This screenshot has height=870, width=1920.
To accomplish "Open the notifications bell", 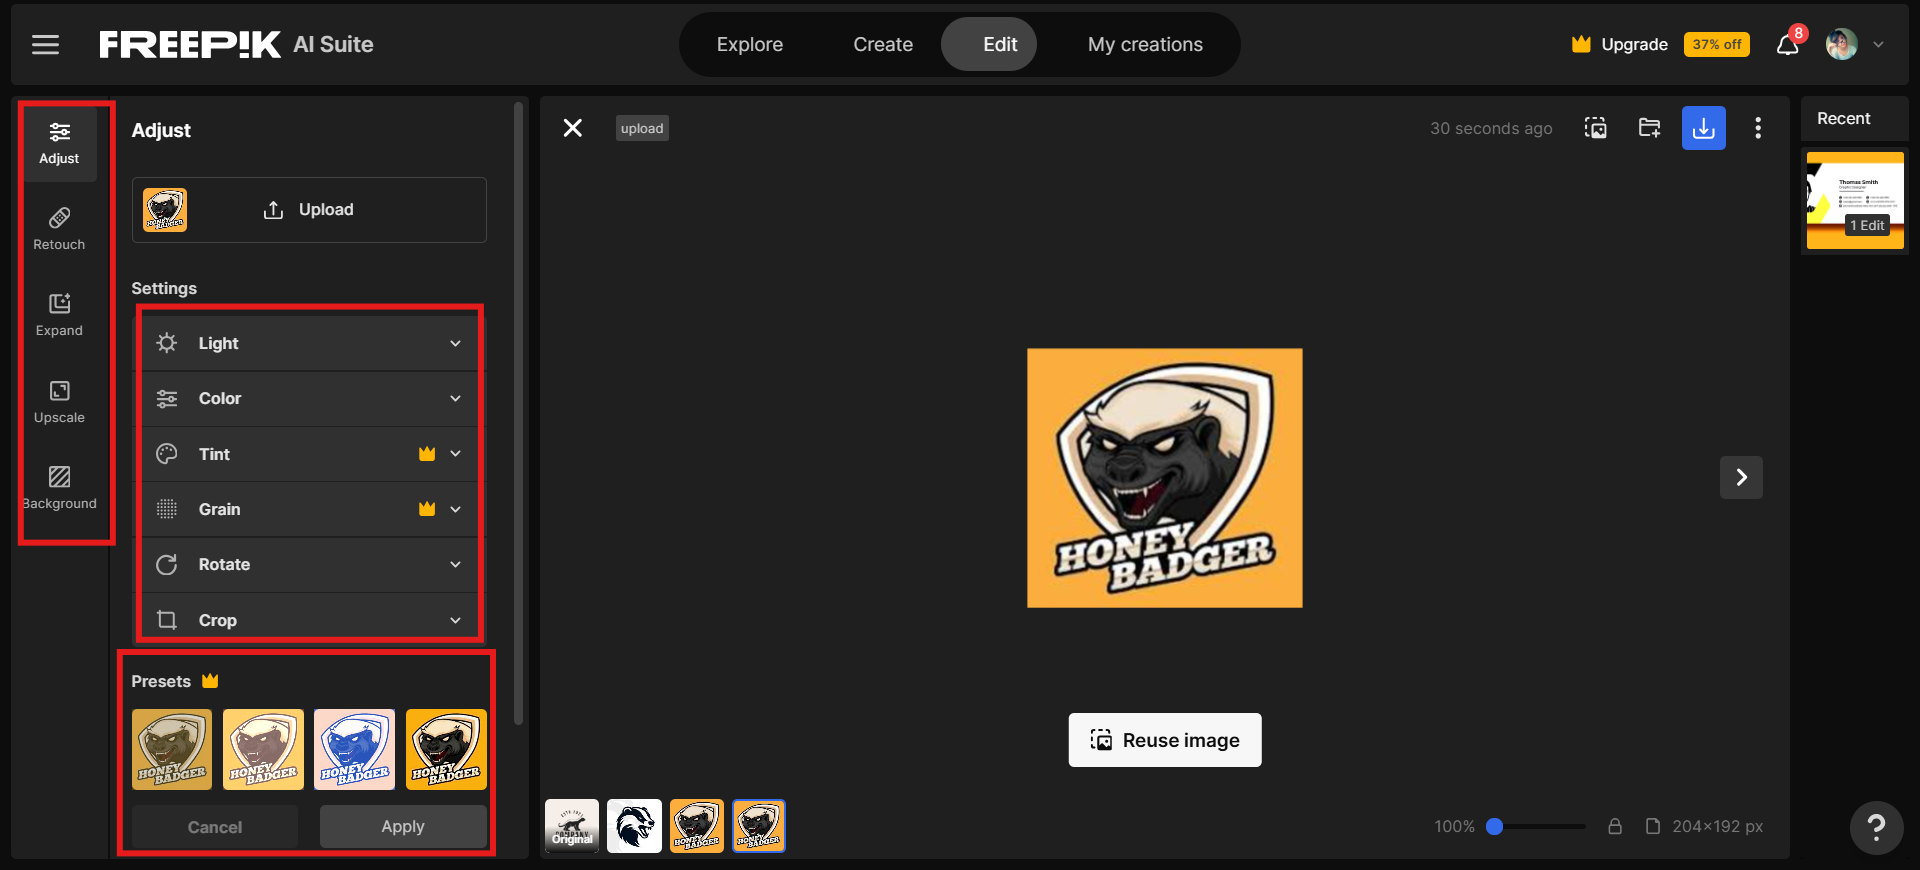I will point(1787,45).
